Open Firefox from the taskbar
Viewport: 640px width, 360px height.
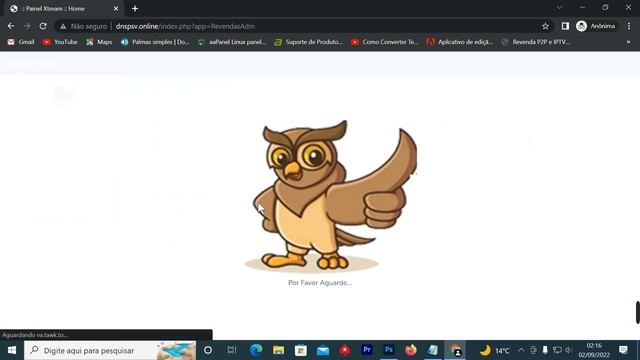(411, 350)
